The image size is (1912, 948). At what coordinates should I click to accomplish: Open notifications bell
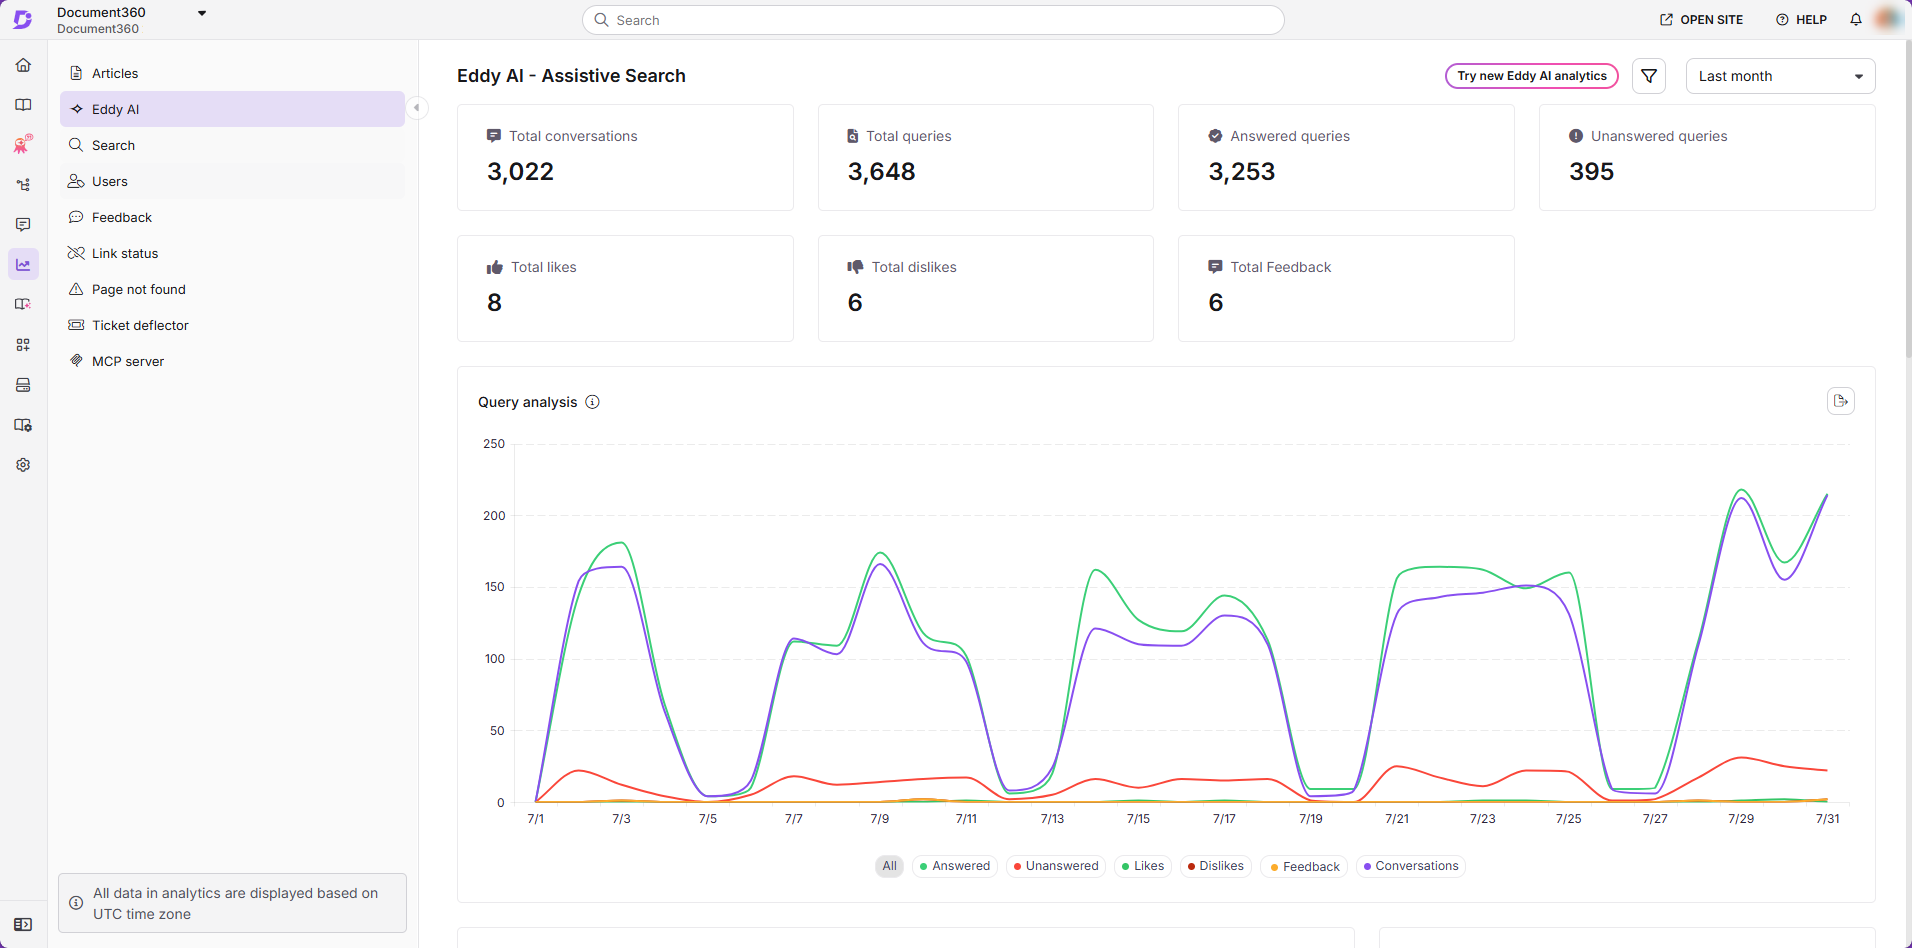1856,20
